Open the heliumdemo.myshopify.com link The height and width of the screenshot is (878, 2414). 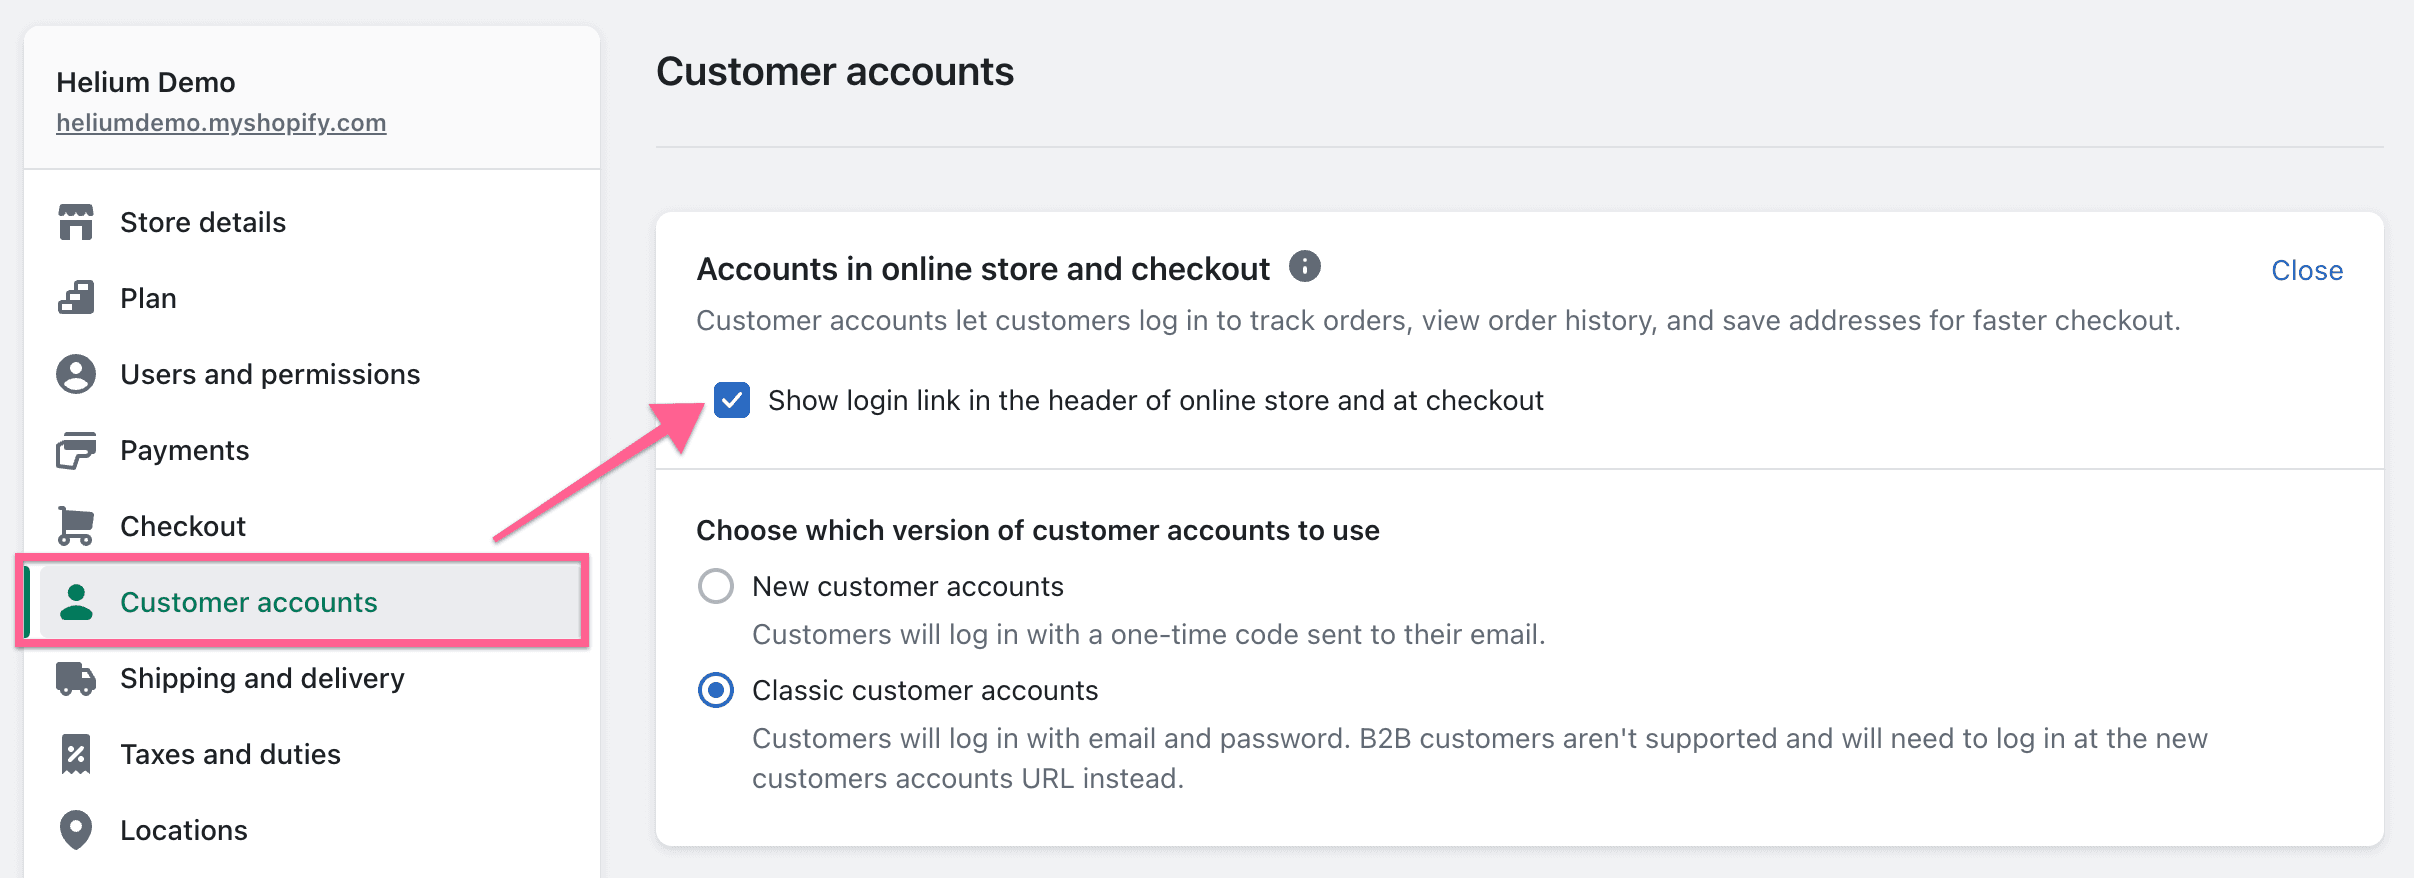pos(221,123)
